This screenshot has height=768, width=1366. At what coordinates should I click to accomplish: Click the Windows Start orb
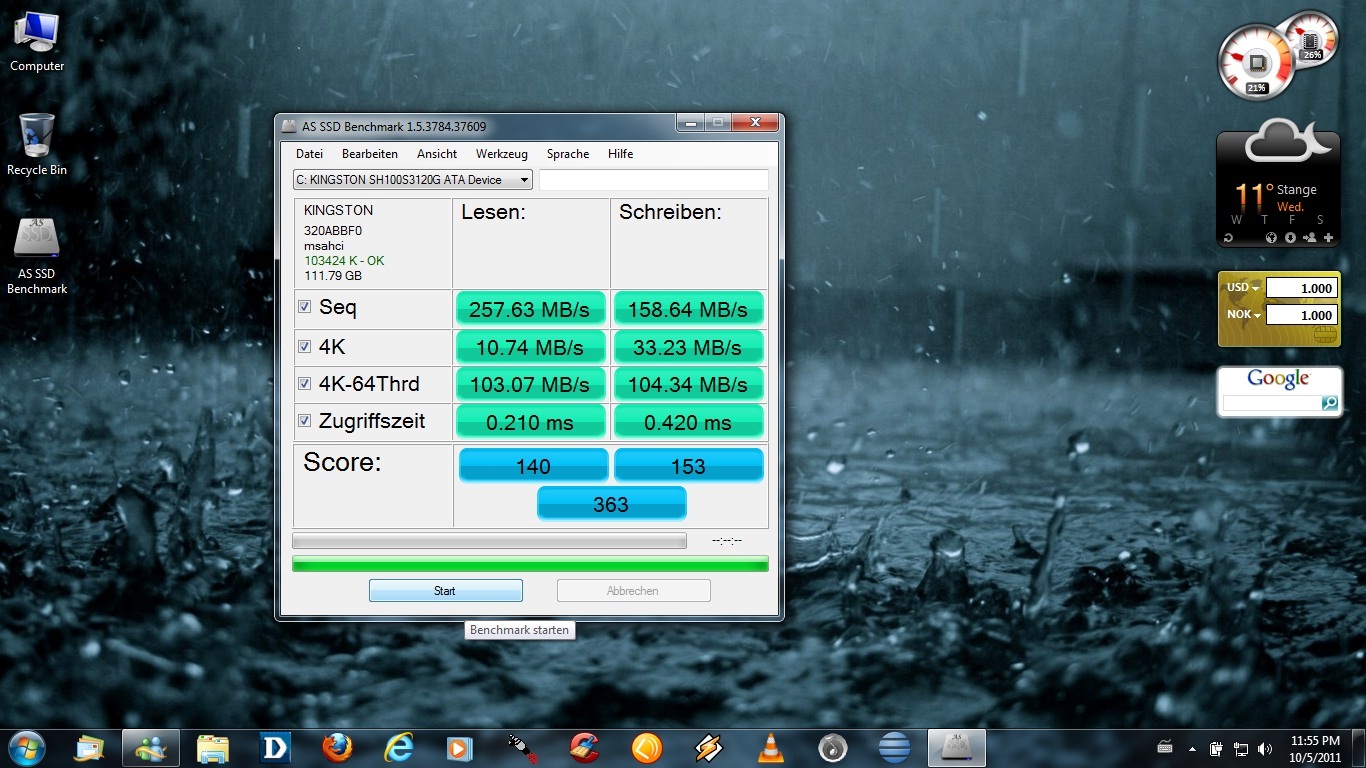[27, 747]
